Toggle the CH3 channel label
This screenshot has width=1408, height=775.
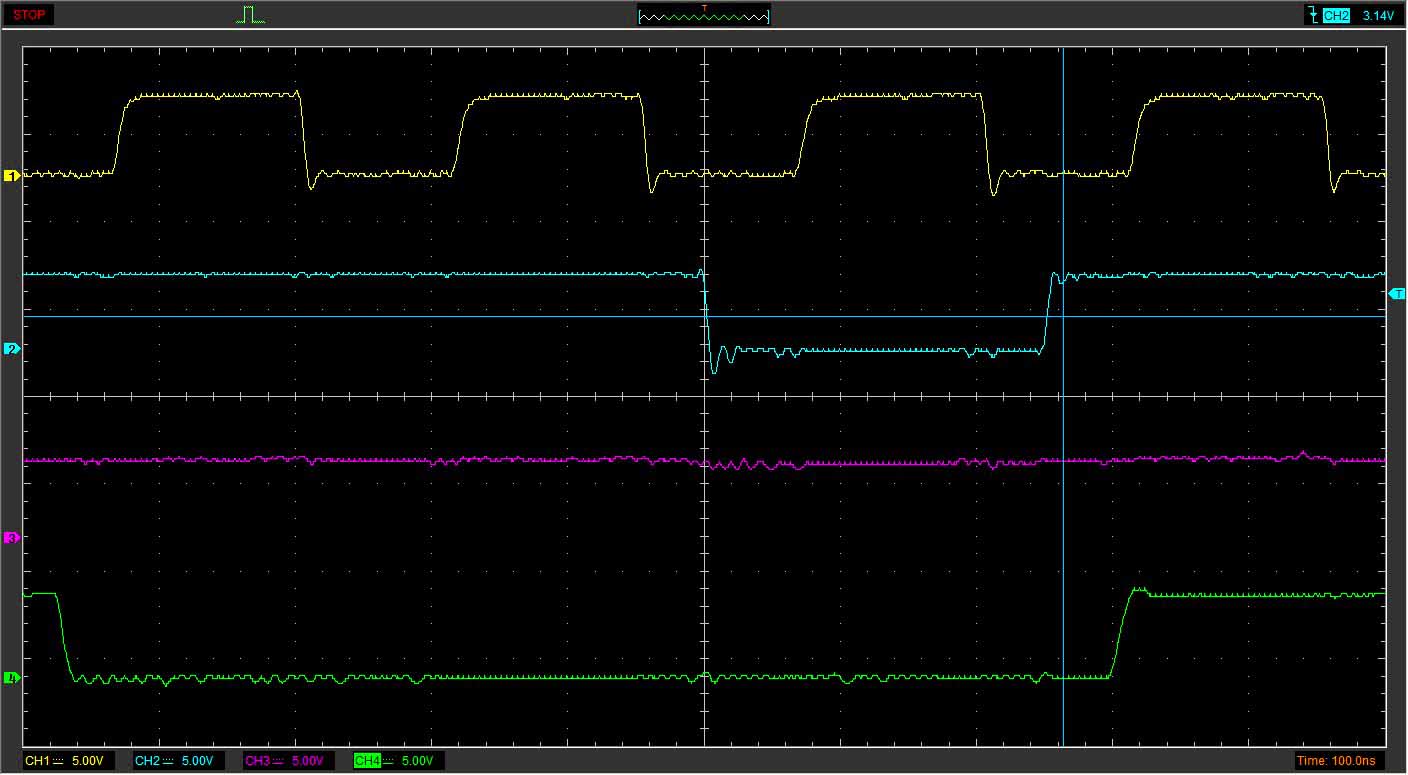pyautogui.click(x=257, y=761)
